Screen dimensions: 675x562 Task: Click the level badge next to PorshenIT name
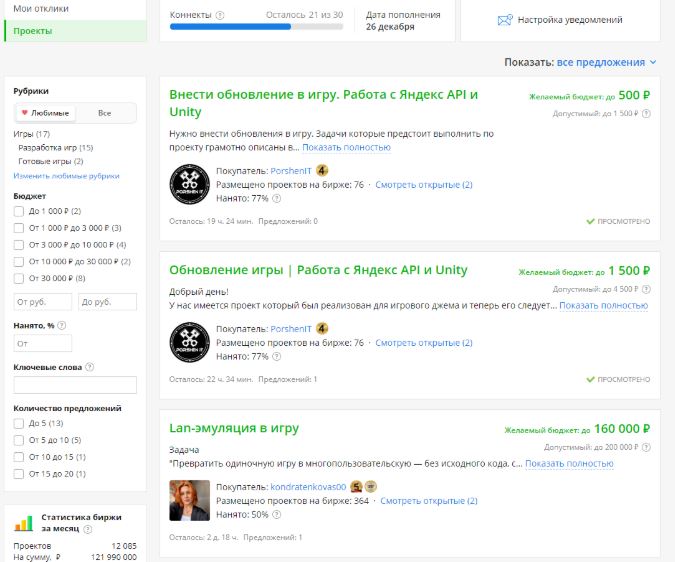pos(322,171)
